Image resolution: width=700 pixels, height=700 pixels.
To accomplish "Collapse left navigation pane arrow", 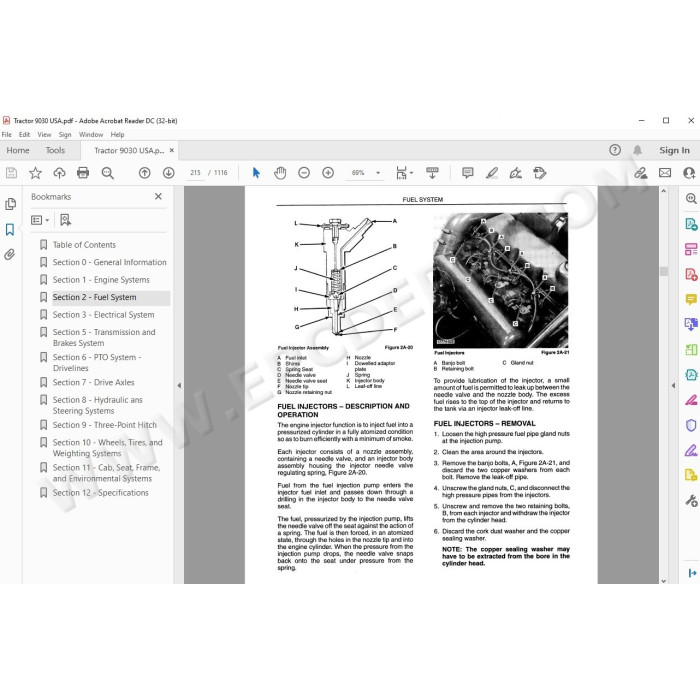I will click(179, 385).
